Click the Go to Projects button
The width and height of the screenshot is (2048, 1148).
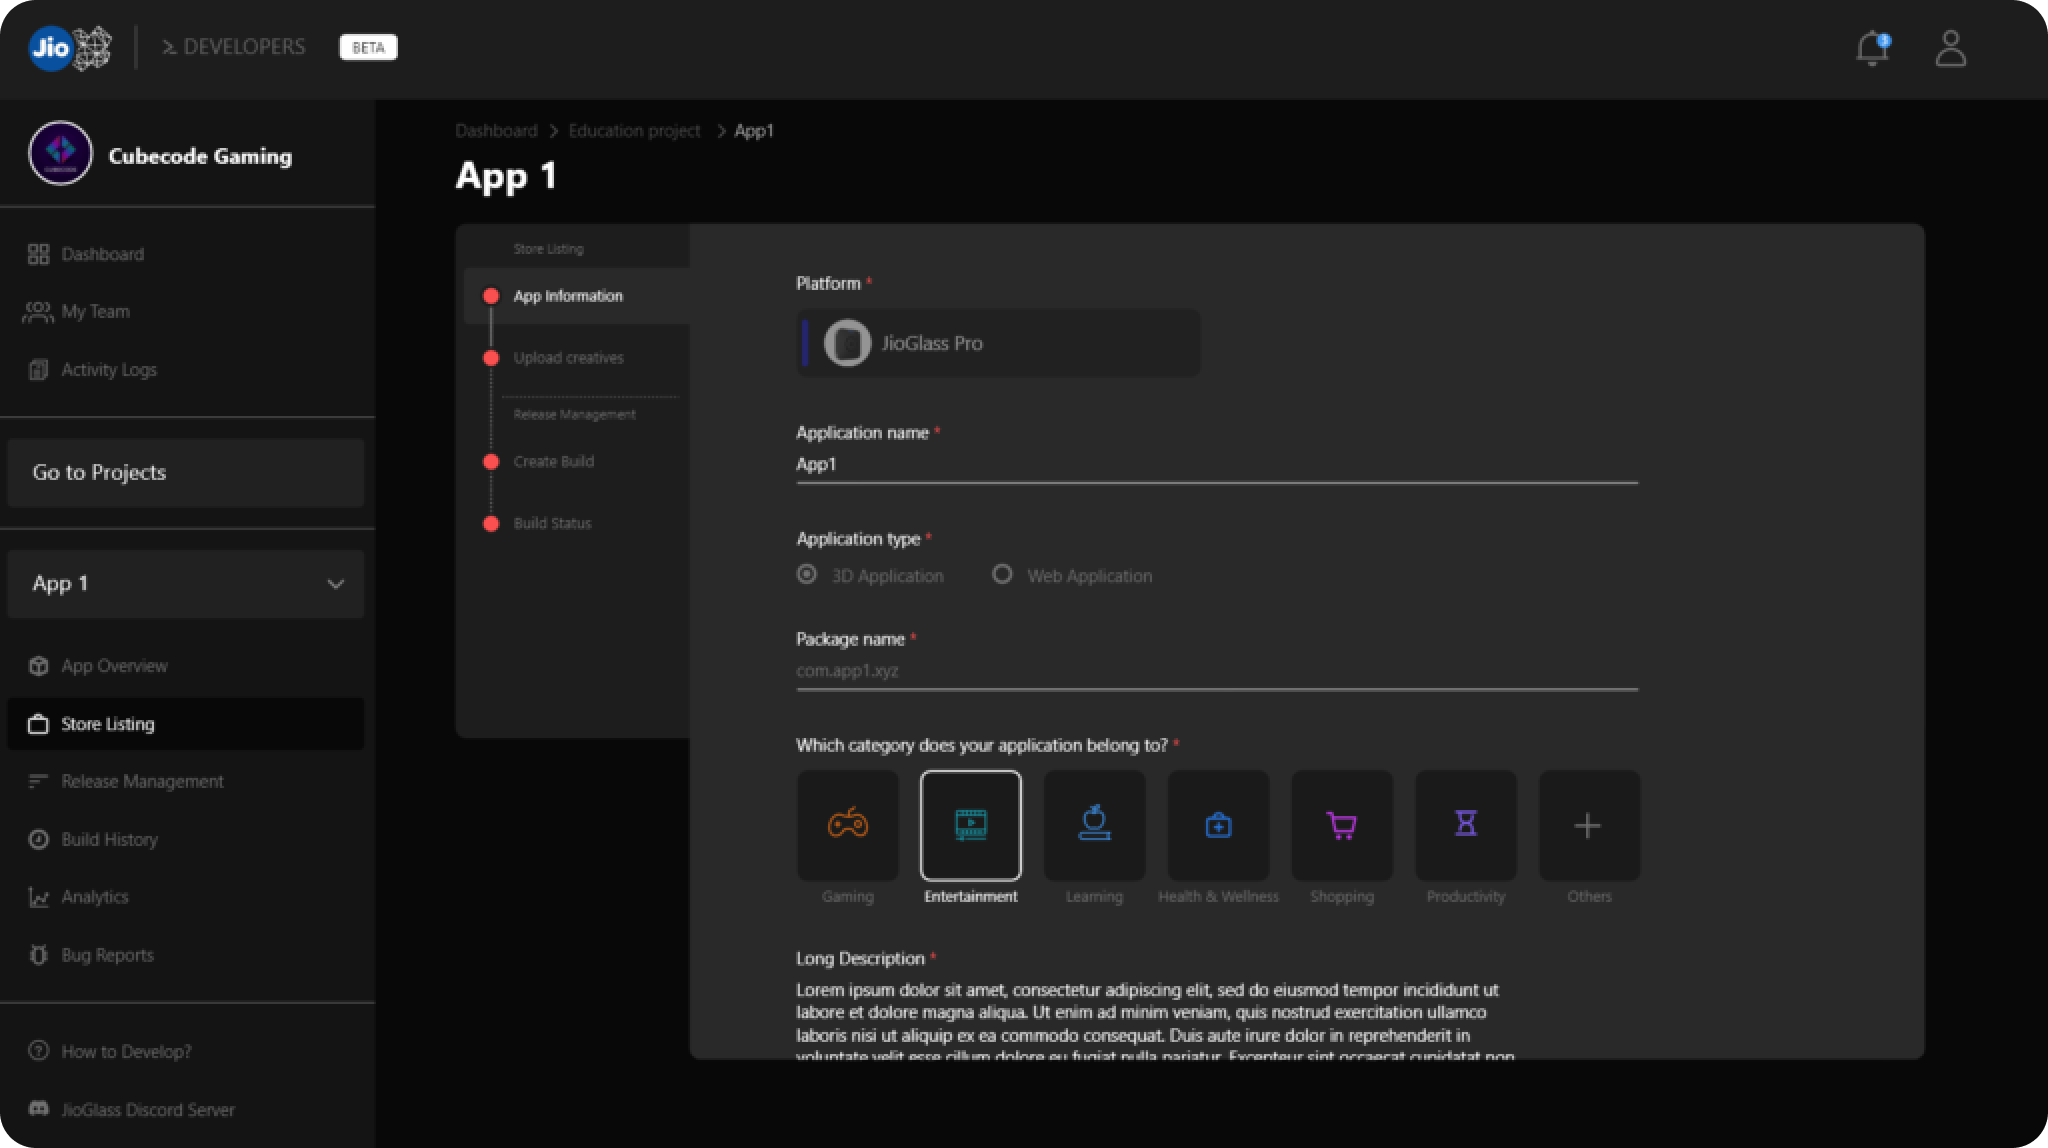(x=186, y=473)
